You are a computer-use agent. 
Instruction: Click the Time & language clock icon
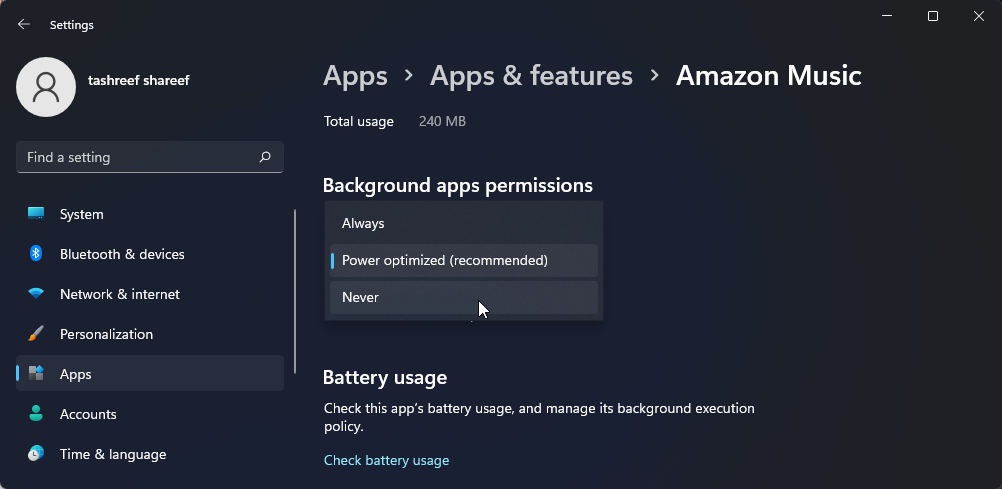36,454
